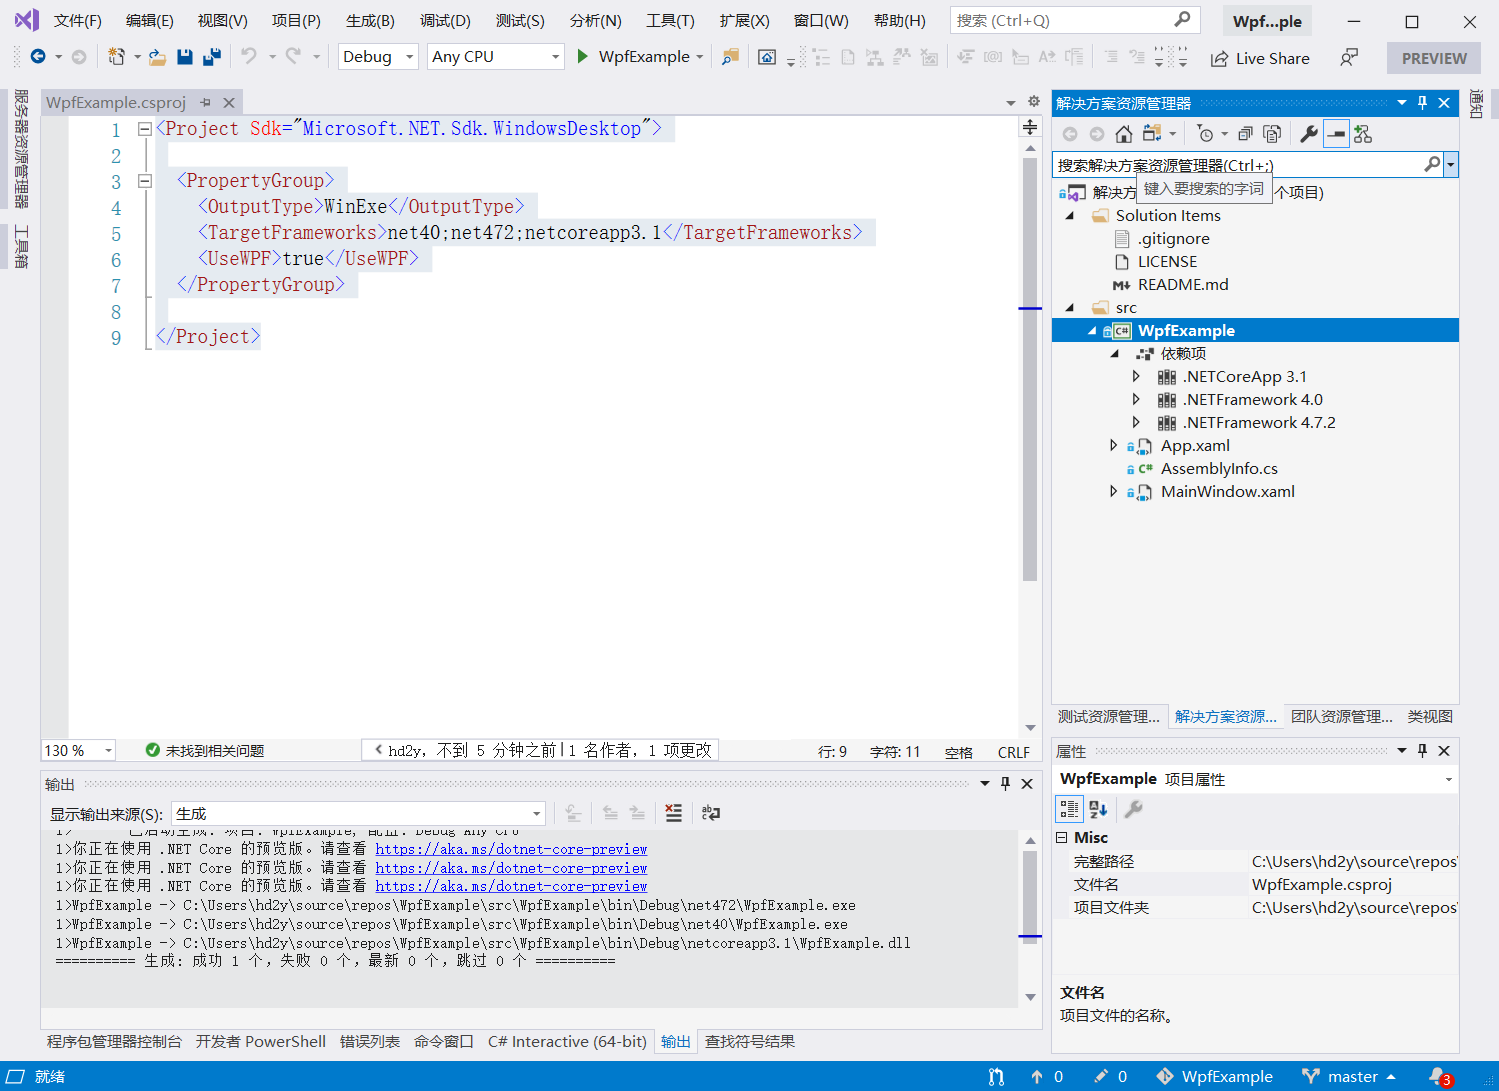
Task: Click the New Project toolbar icon
Action: pyautogui.click(x=117, y=57)
